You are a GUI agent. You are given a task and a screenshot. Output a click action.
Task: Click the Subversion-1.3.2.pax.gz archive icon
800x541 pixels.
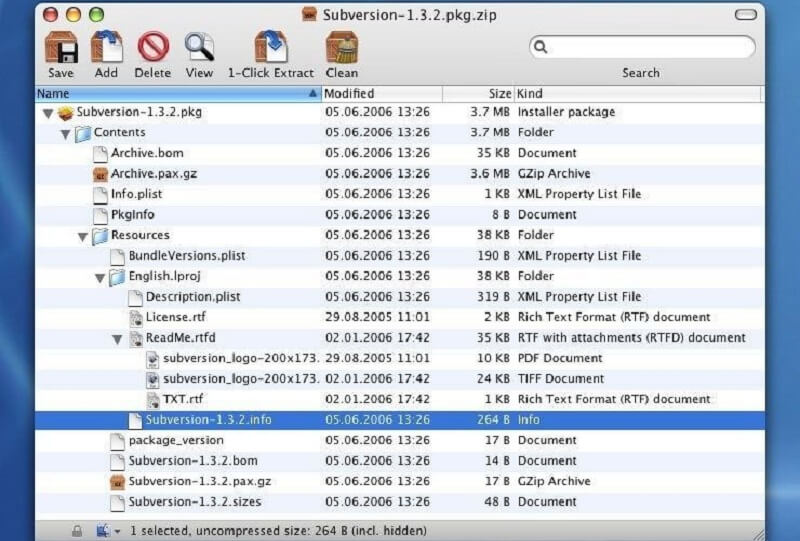point(117,482)
